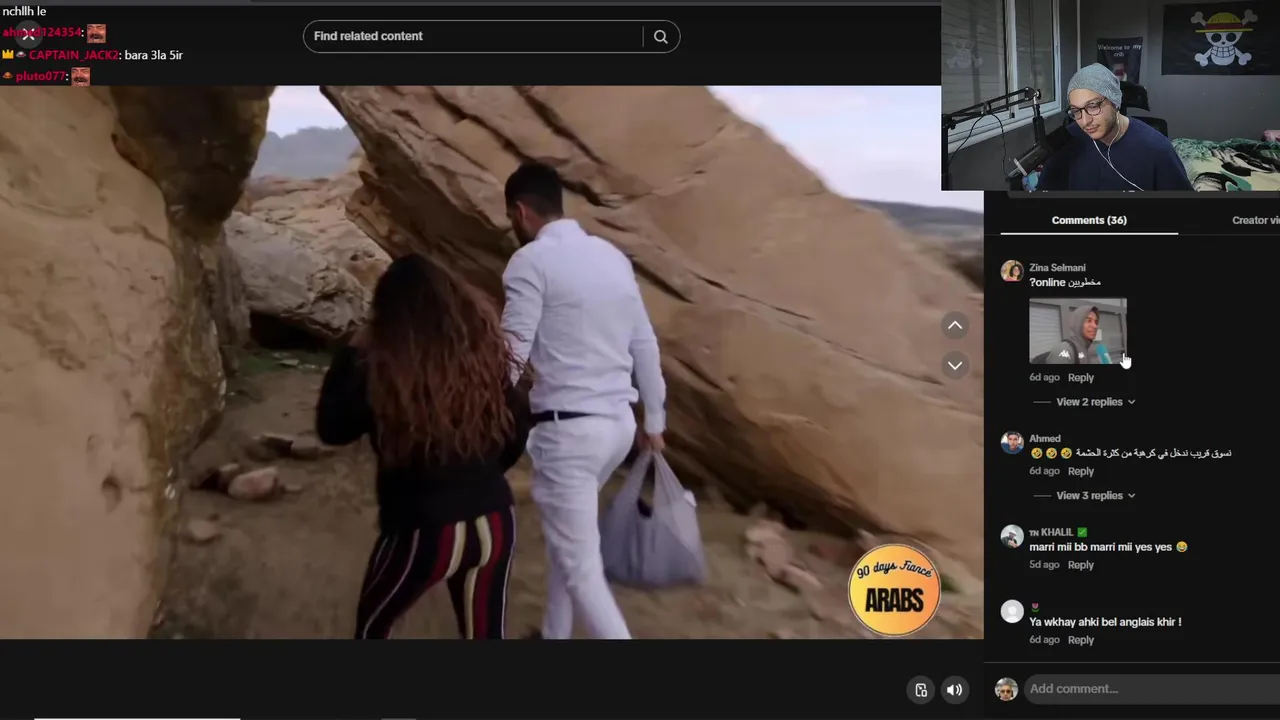1280x720 pixels.
Task: Reply to the 'marri mii bb' comment
Action: (1081, 565)
